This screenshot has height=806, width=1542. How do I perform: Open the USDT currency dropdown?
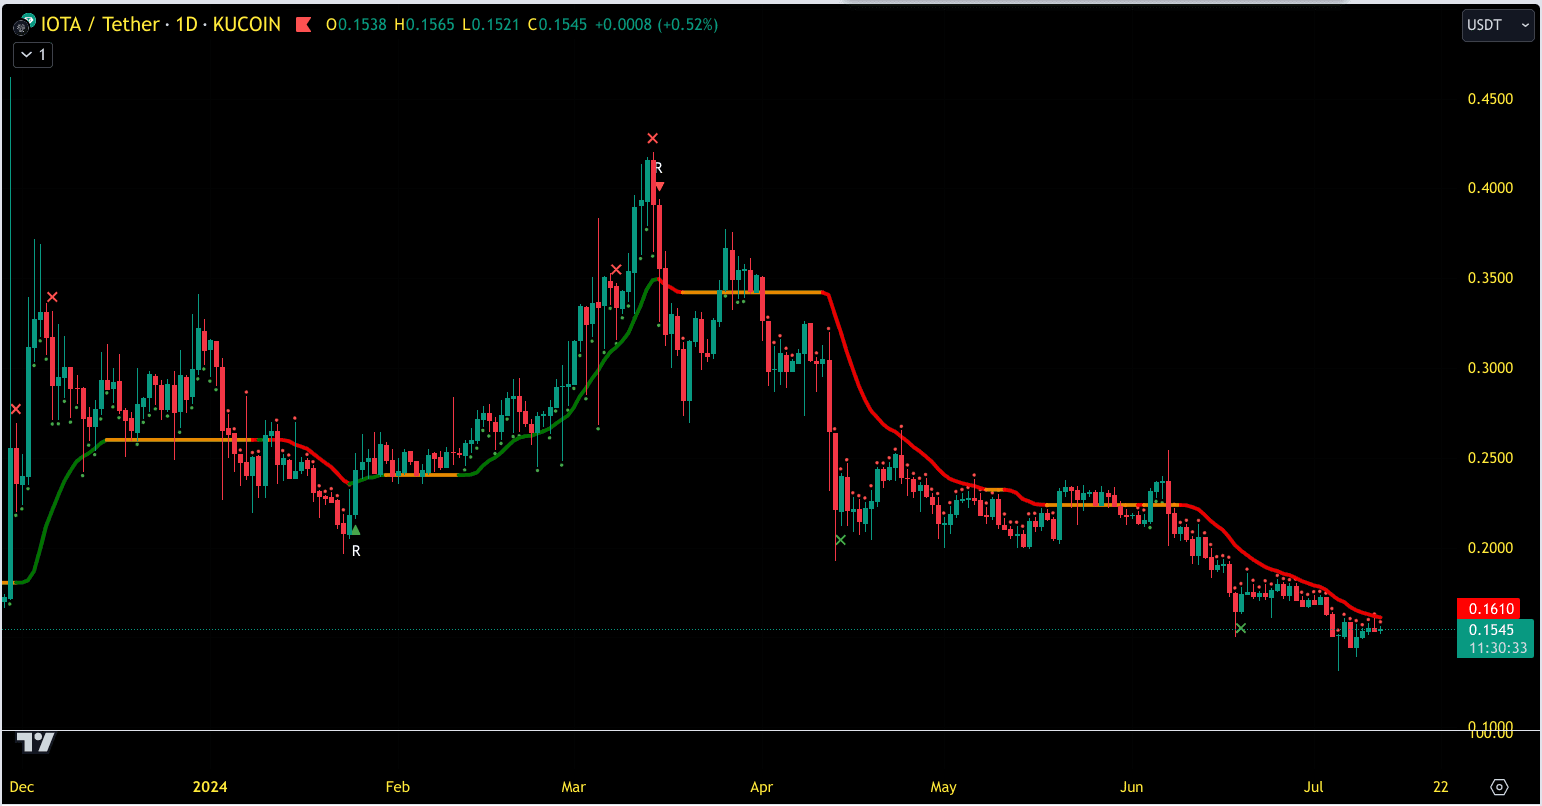pos(1497,25)
